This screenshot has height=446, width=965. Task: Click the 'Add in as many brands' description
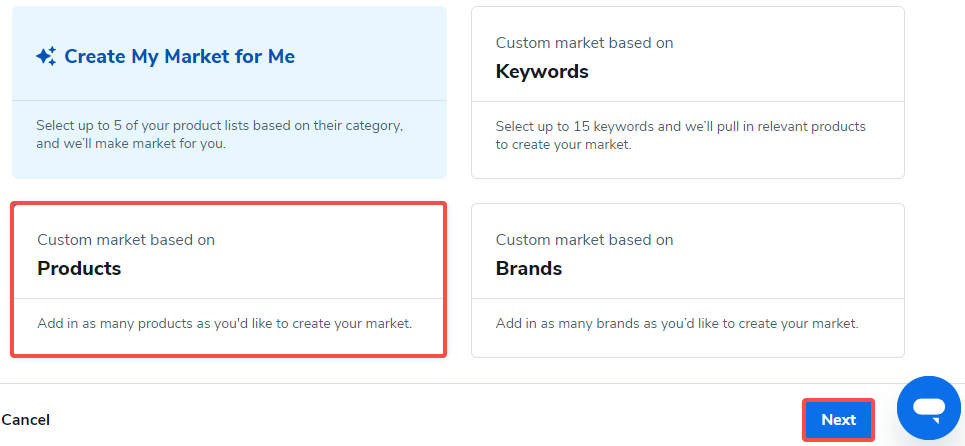coord(677,324)
